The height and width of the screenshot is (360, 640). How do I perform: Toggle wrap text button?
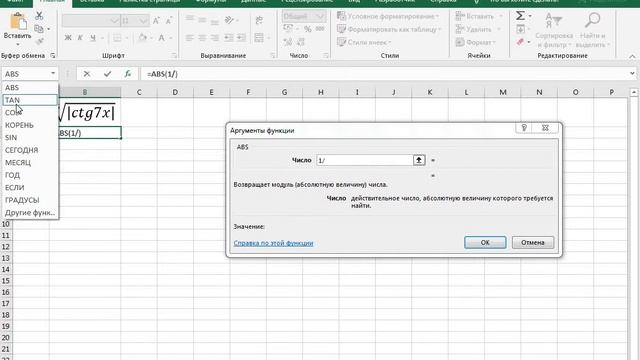[259, 20]
